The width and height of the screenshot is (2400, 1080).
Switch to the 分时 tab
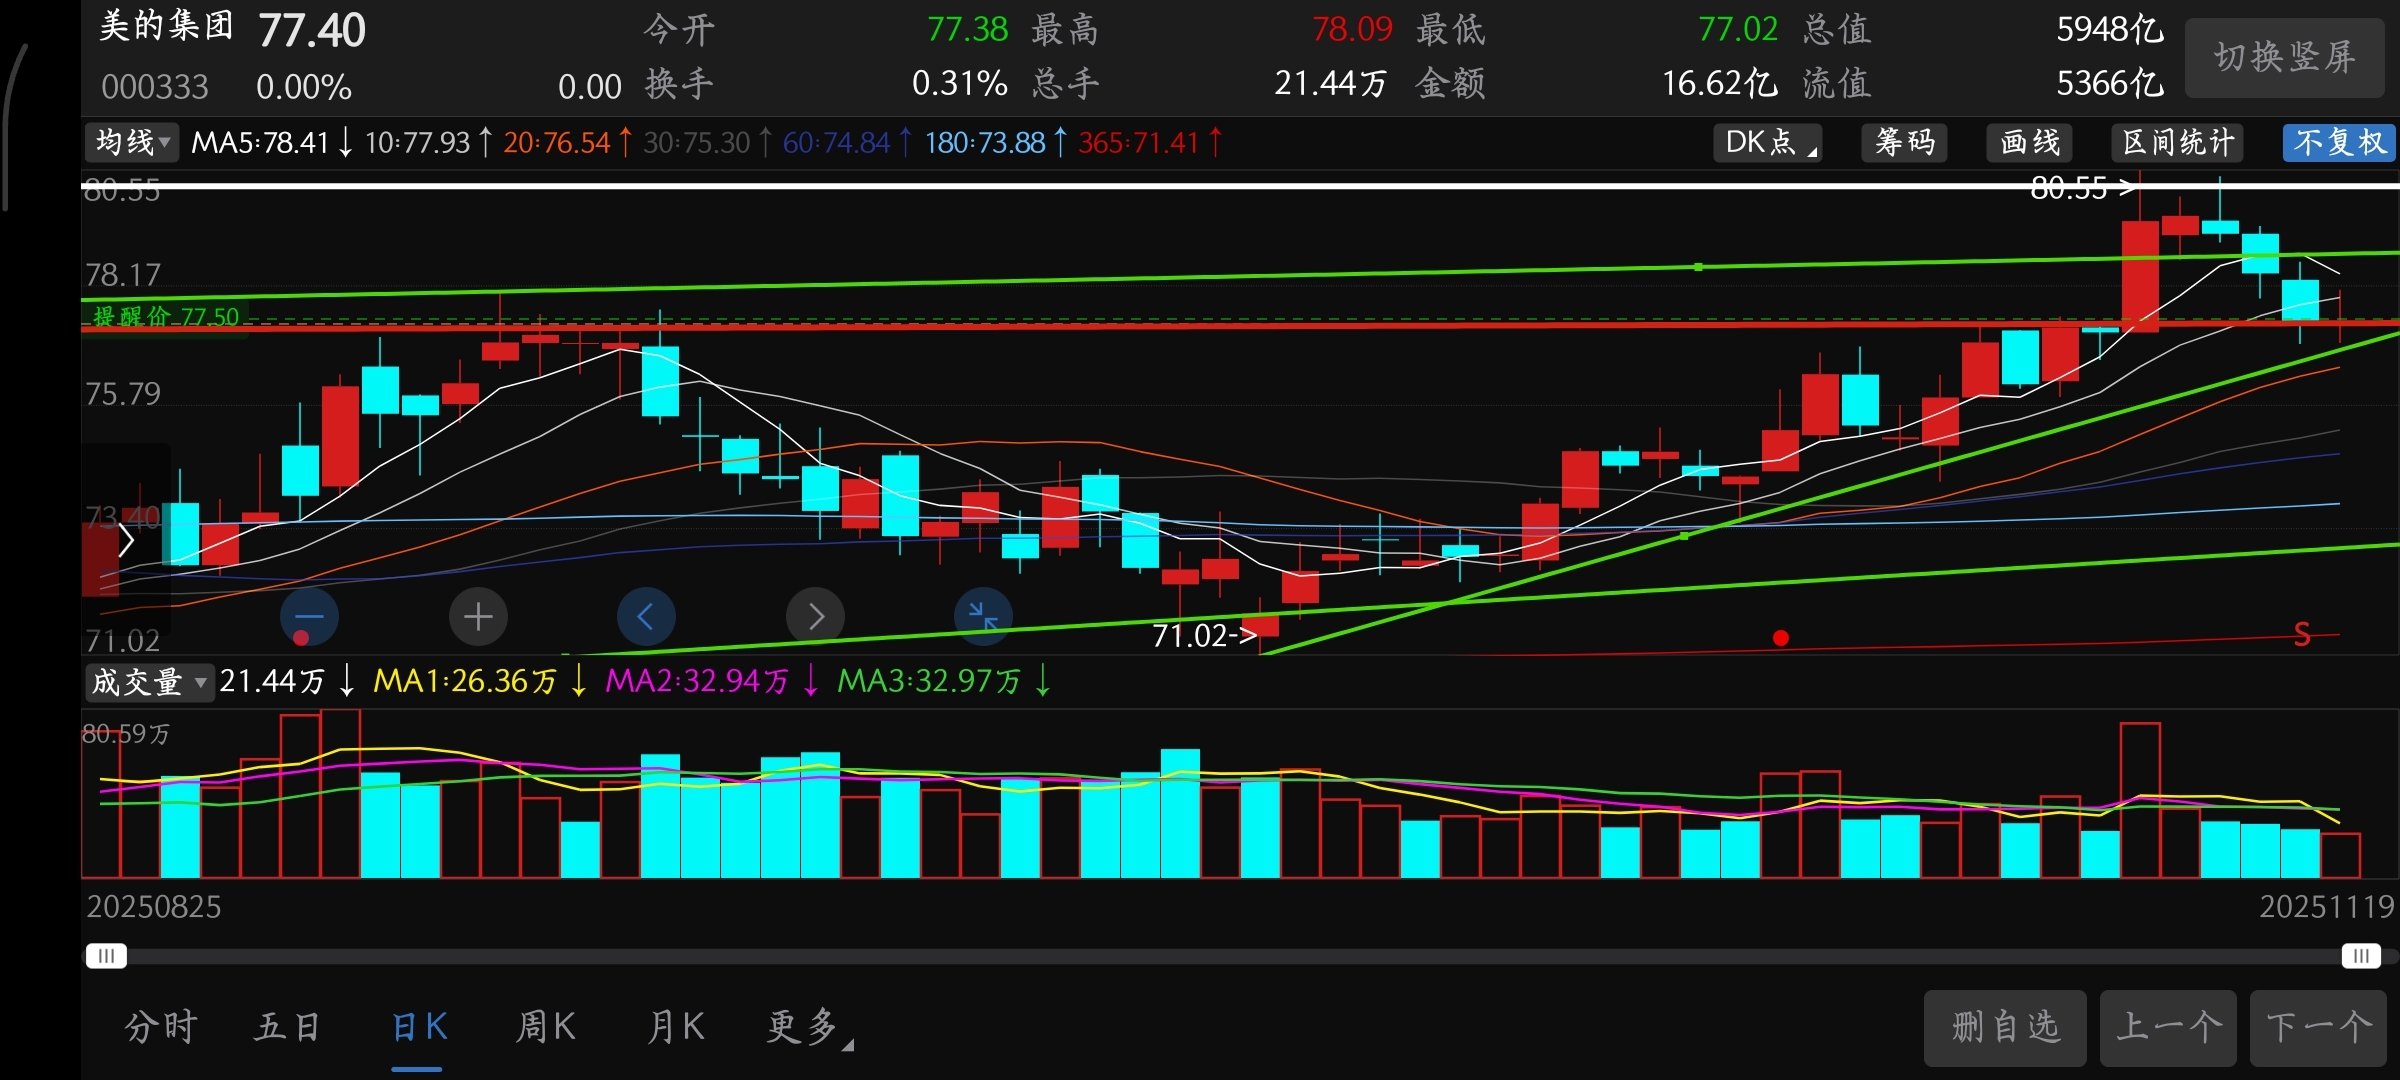pos(161,1027)
